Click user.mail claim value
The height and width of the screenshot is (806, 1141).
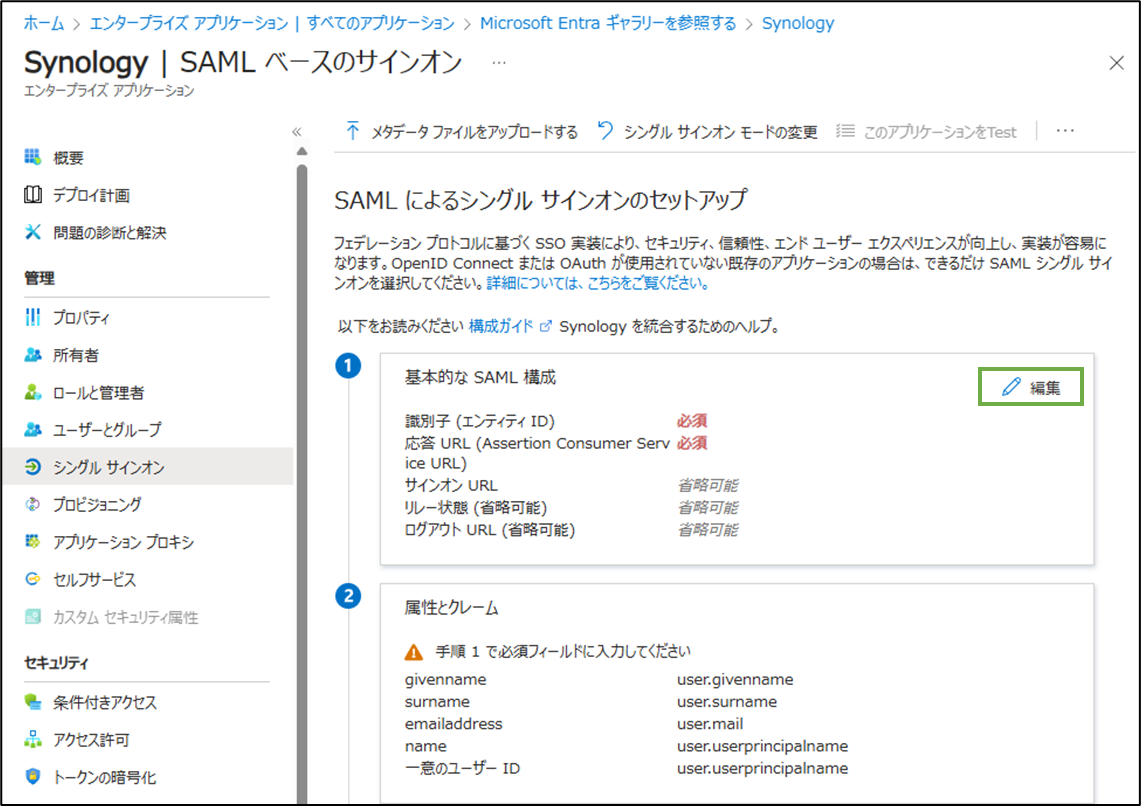(709, 724)
